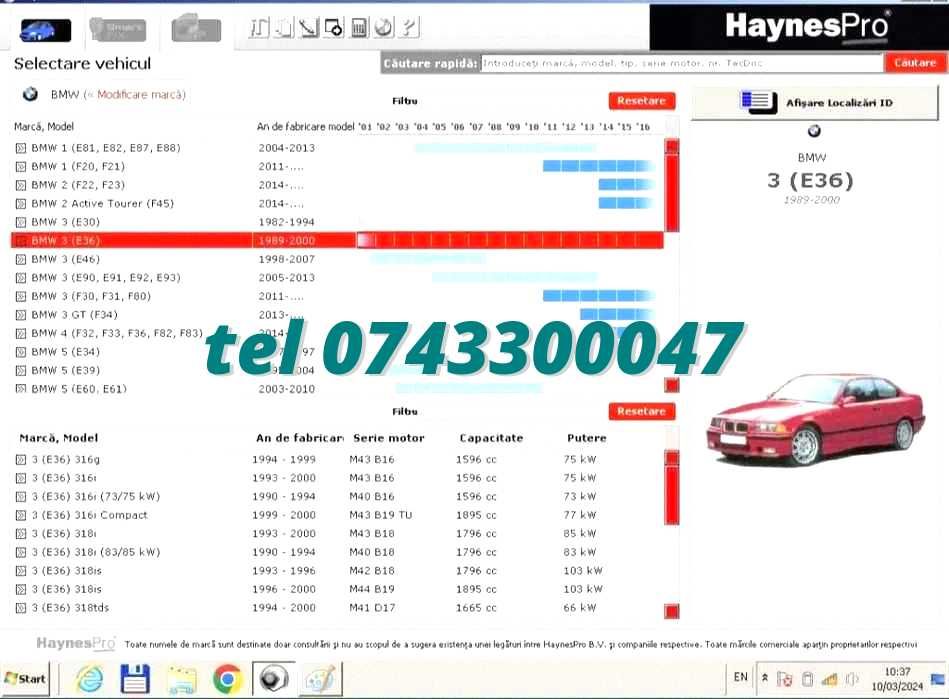949x699 pixels.
Task: Select 3 (E36) 318is with M42 B18
Action: 67,571
